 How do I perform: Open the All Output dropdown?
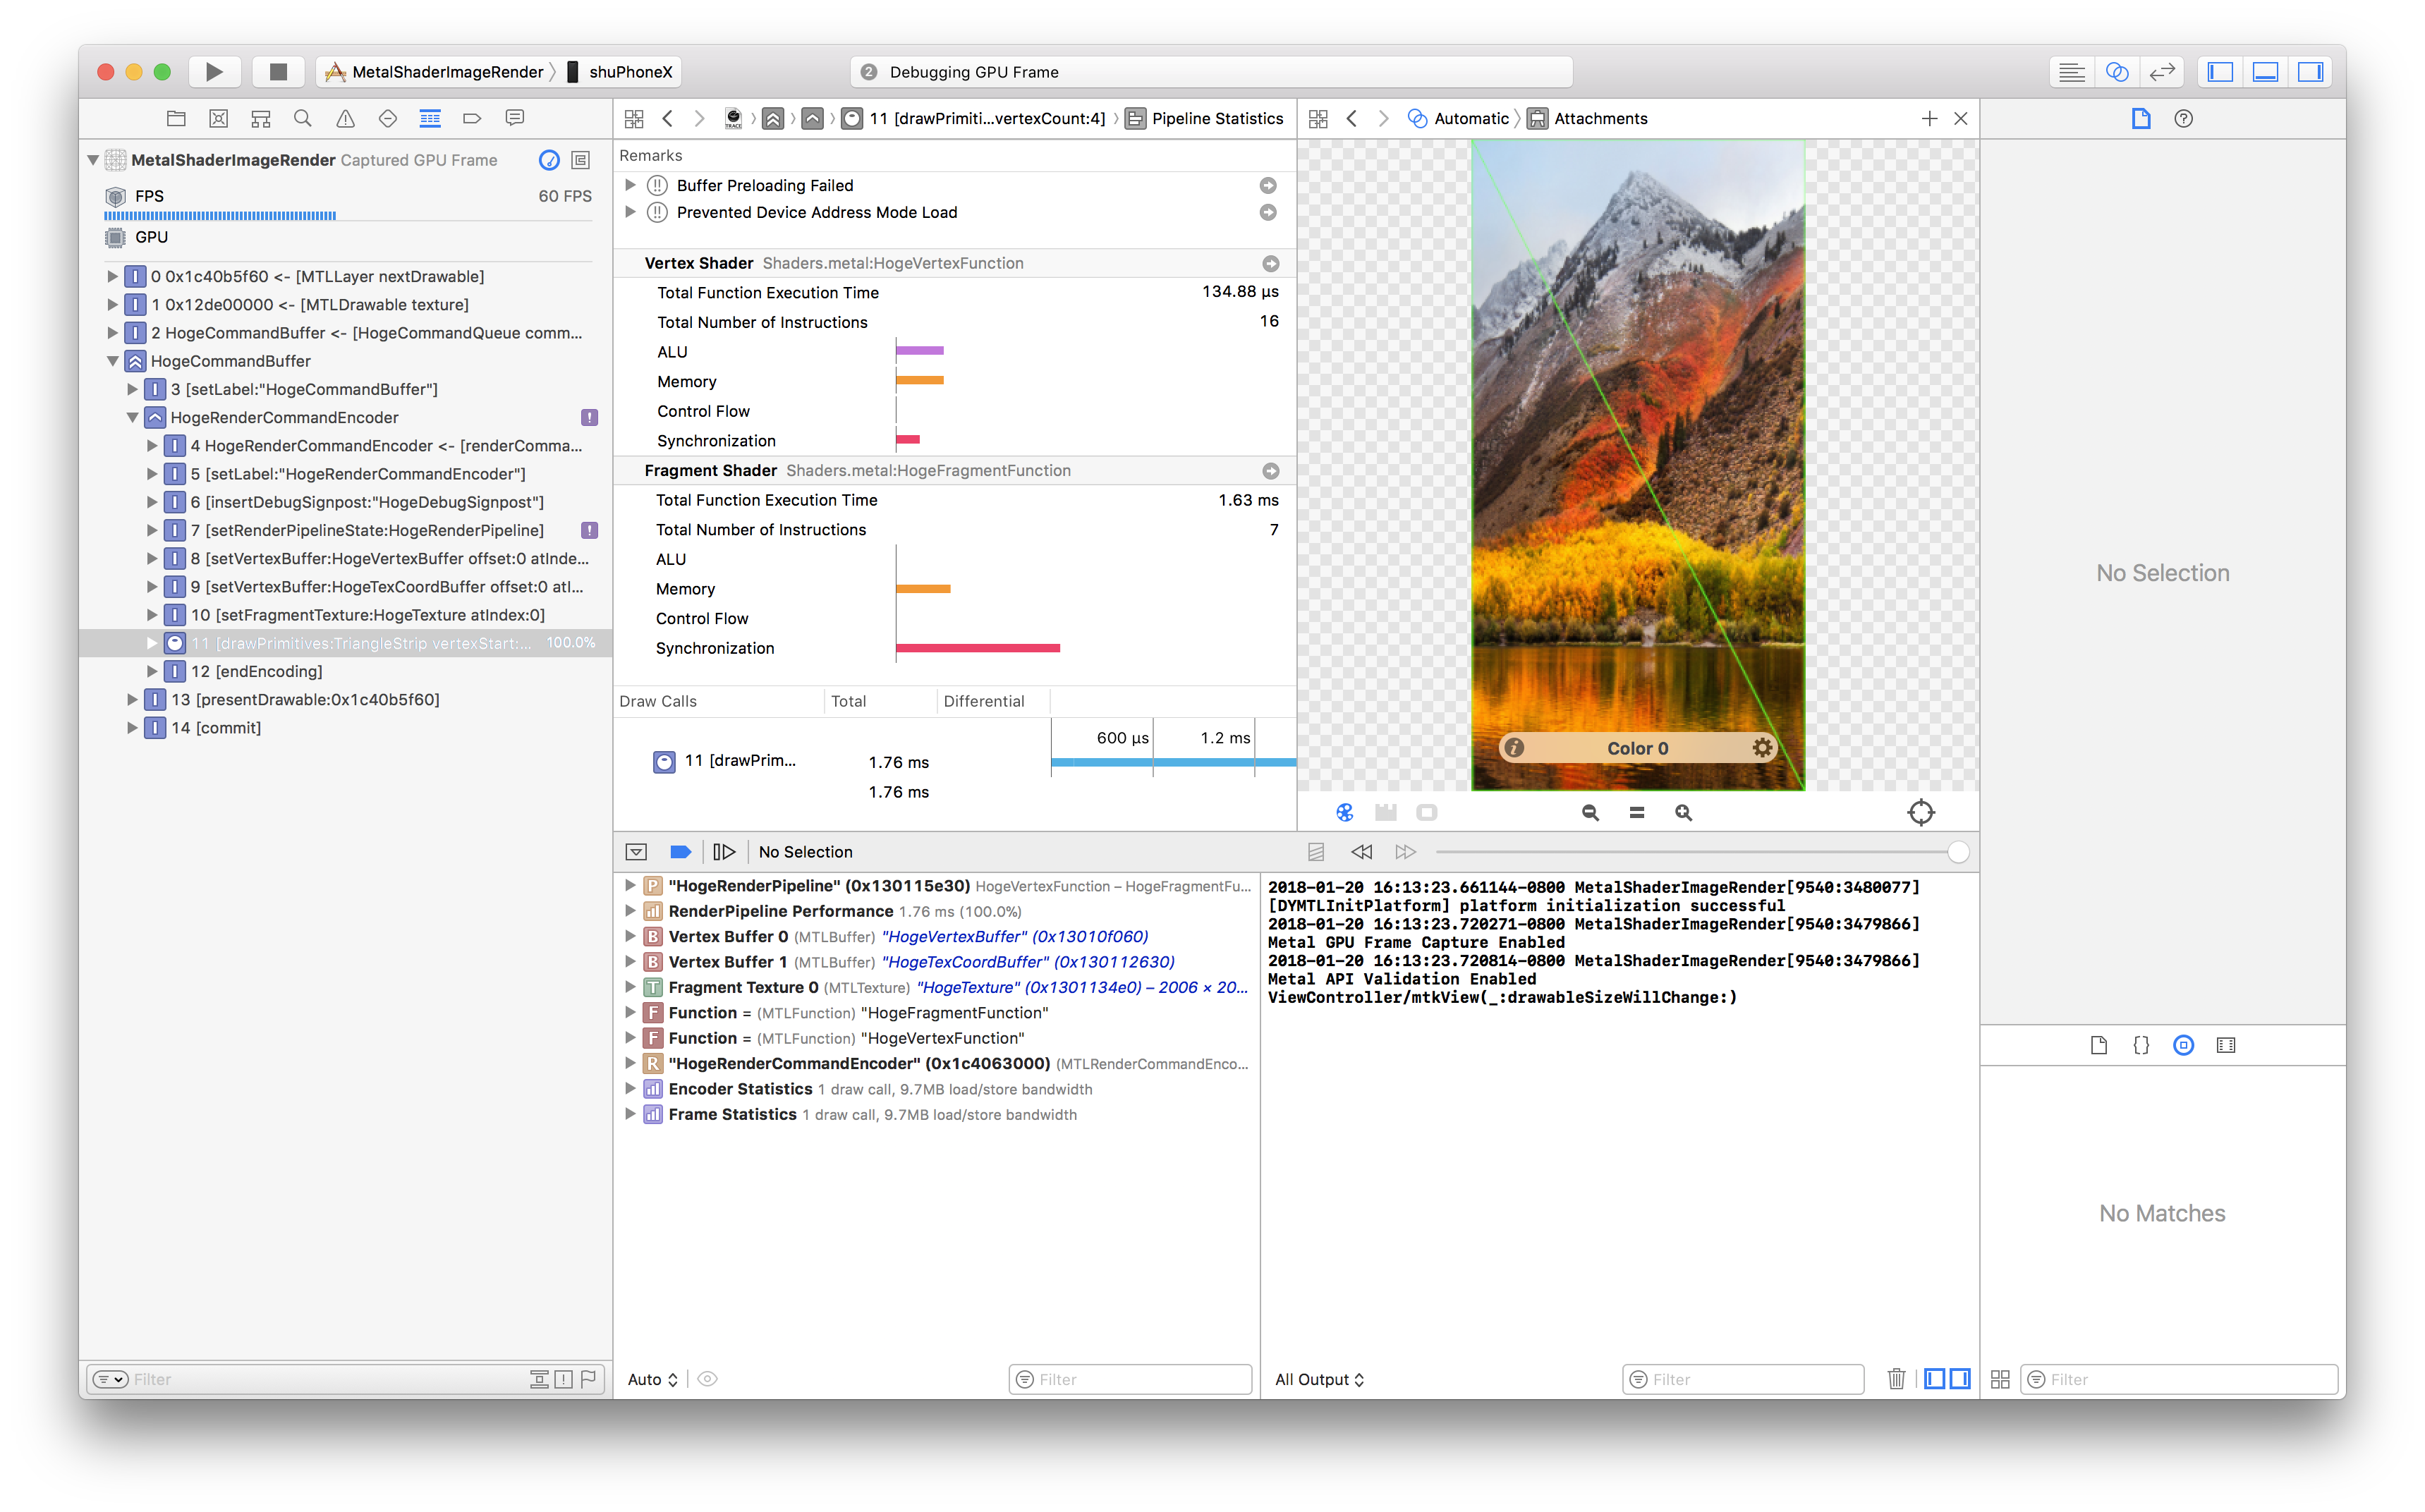point(1318,1379)
